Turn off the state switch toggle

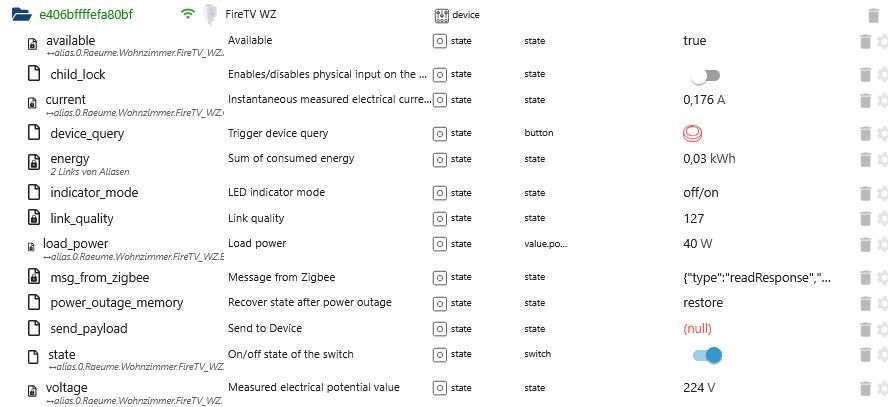click(x=707, y=355)
